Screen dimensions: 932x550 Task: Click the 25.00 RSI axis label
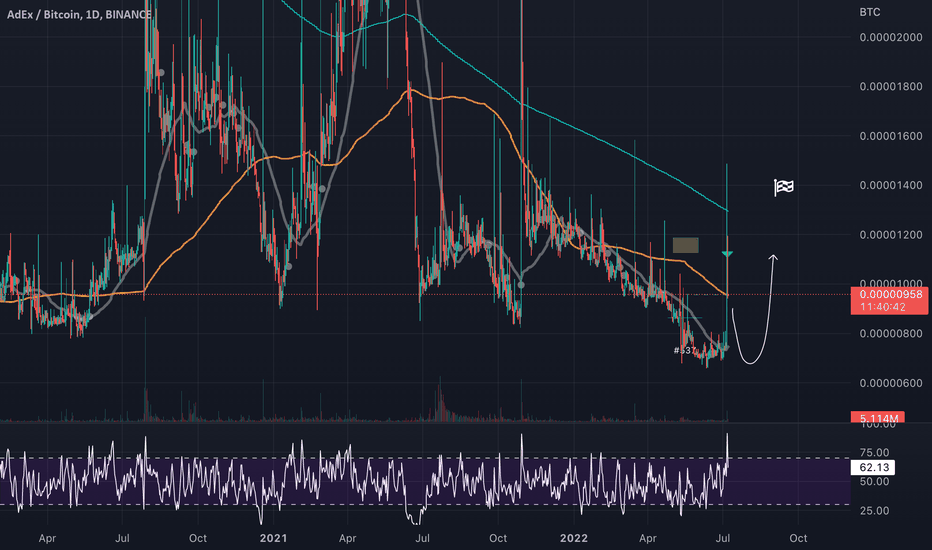(x=874, y=511)
